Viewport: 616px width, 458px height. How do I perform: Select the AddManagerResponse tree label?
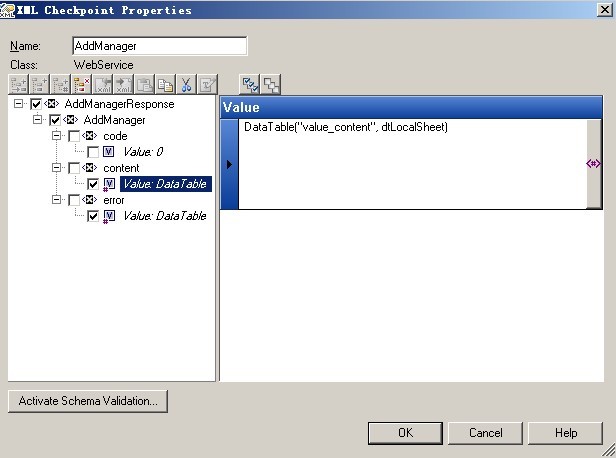pos(119,104)
